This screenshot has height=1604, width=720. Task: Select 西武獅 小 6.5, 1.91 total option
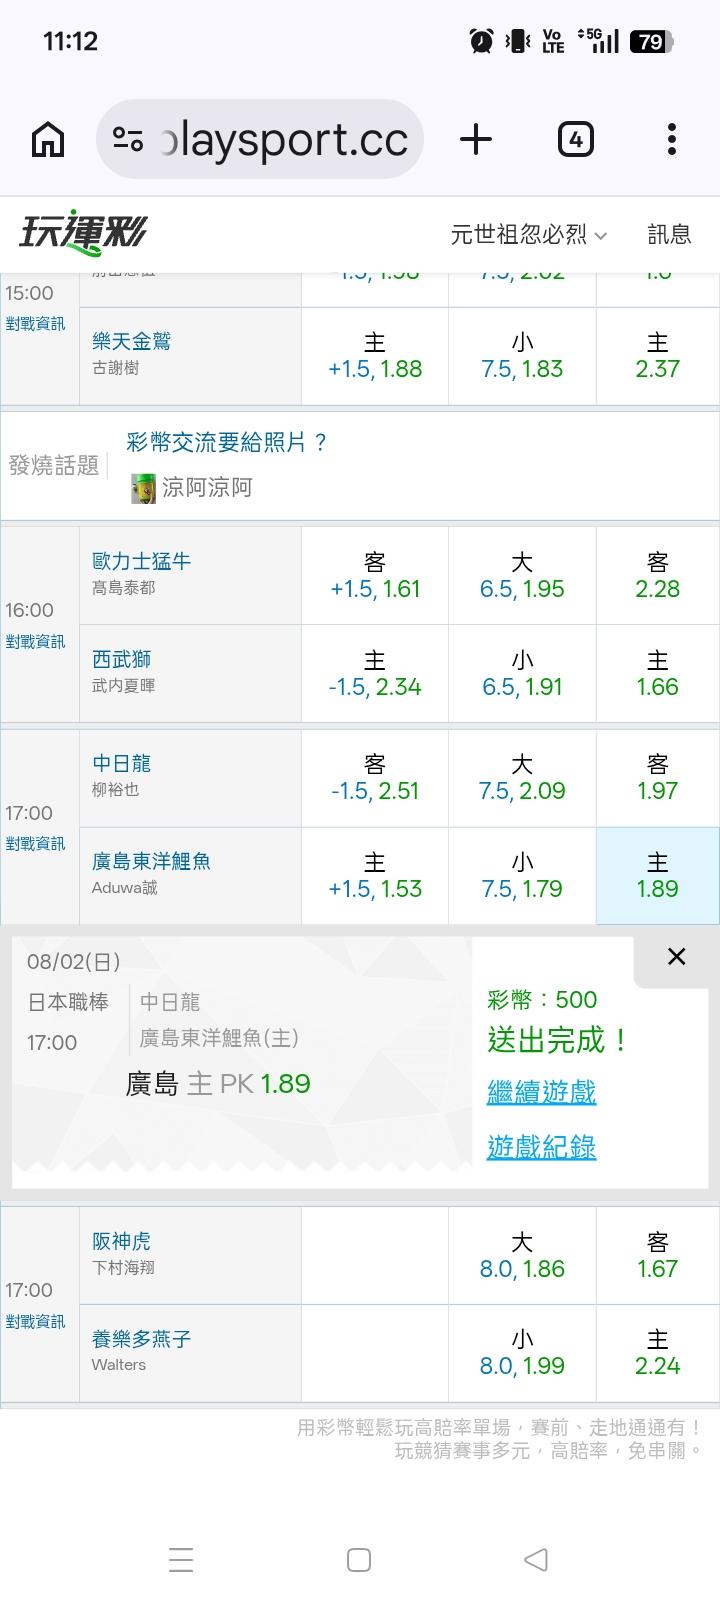pyautogui.click(x=522, y=673)
